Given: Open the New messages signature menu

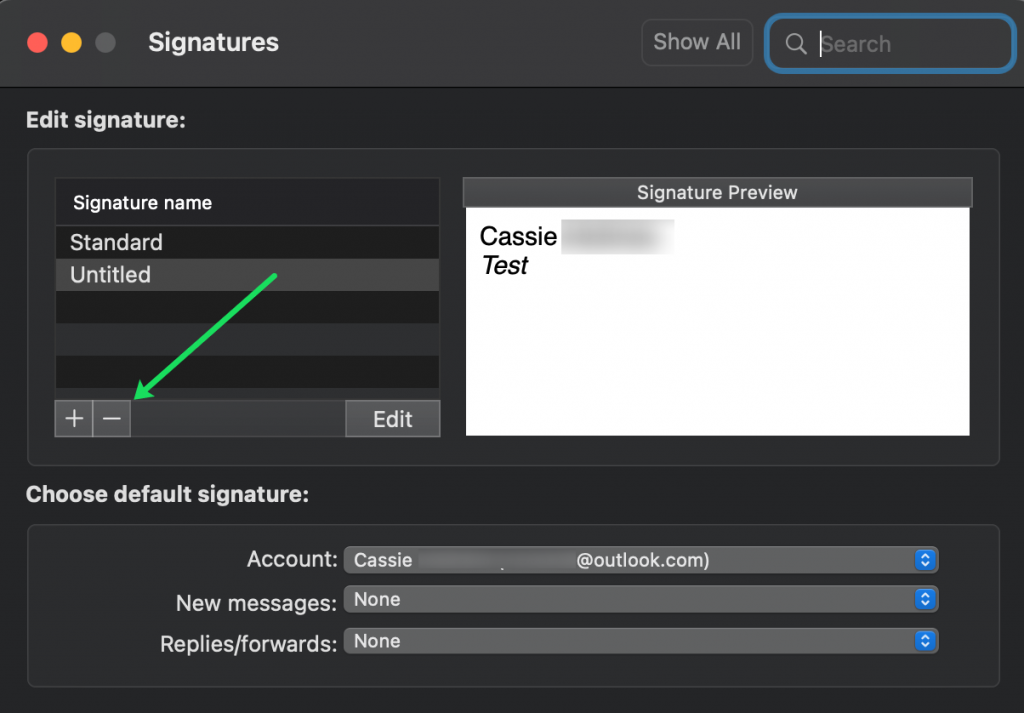Looking at the screenshot, I should (640, 599).
